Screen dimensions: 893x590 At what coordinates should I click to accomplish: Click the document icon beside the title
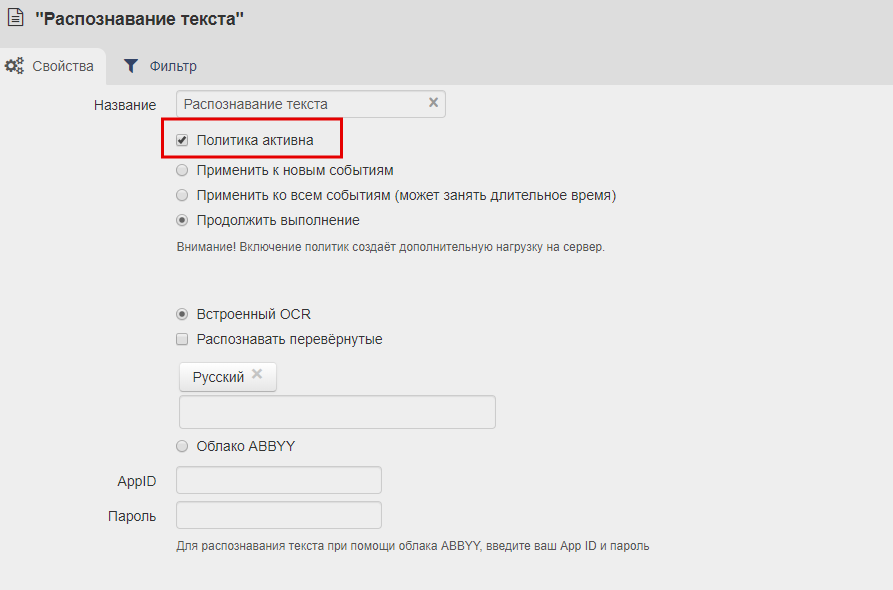(x=15, y=18)
